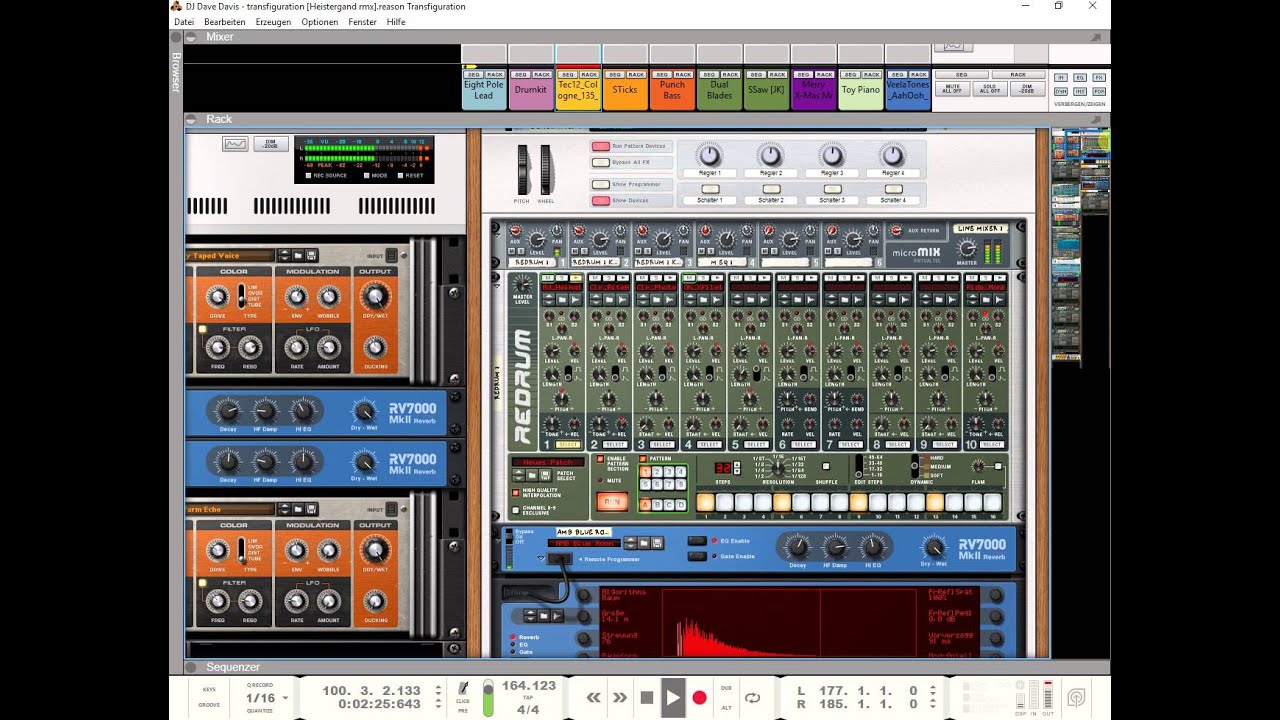The height and width of the screenshot is (720, 1280).
Task: Start playback with the Play button
Action: pos(673,697)
